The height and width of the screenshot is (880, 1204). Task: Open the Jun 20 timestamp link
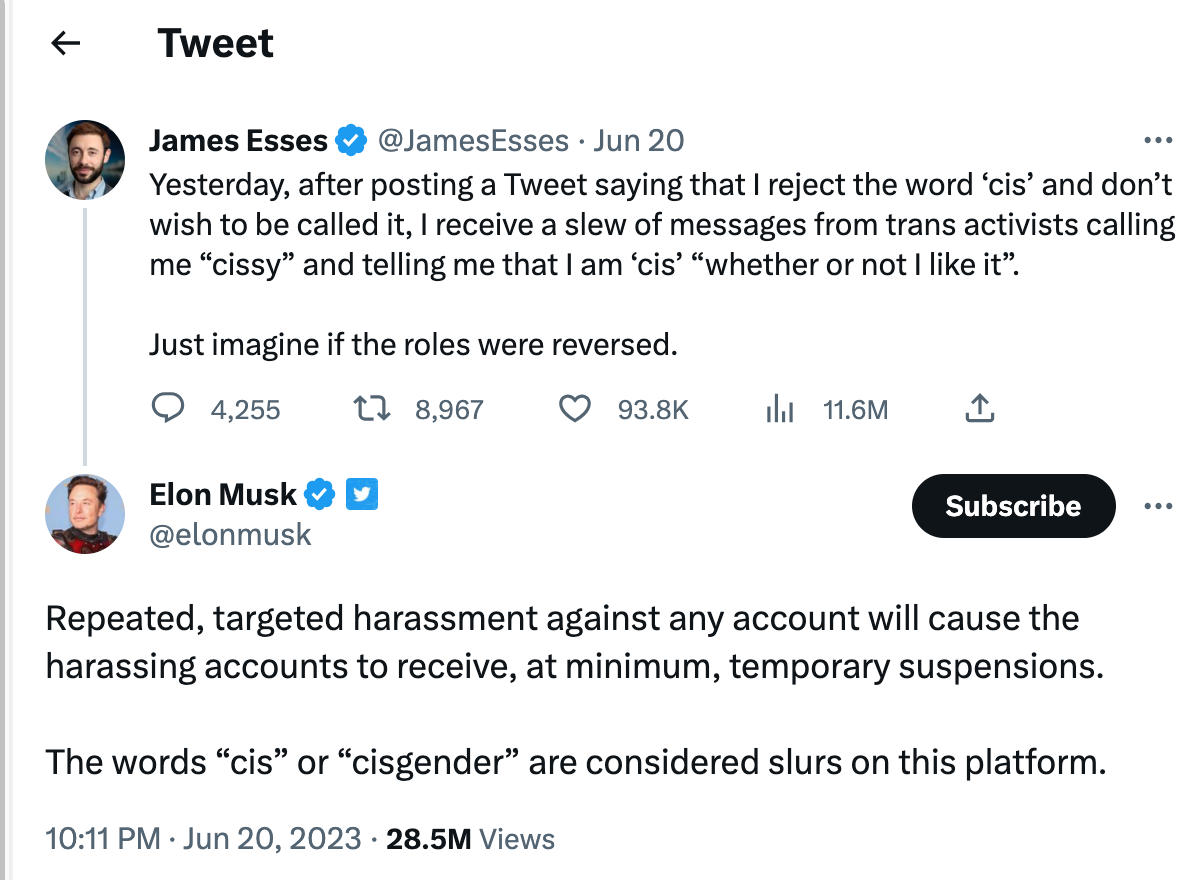pyautogui.click(x=639, y=141)
